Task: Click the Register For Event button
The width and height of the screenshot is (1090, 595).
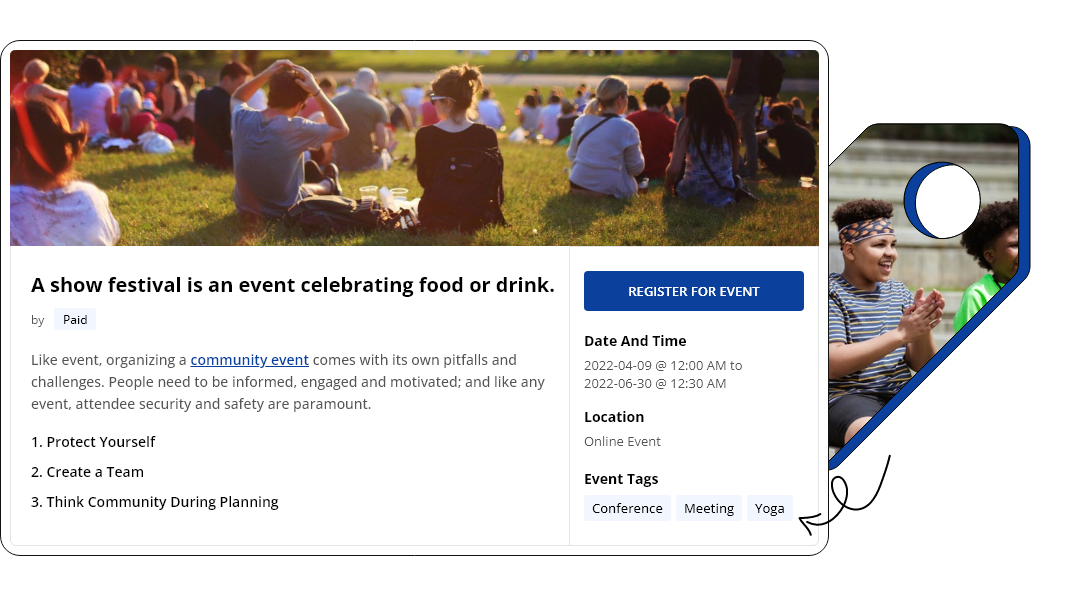Action: (x=693, y=291)
